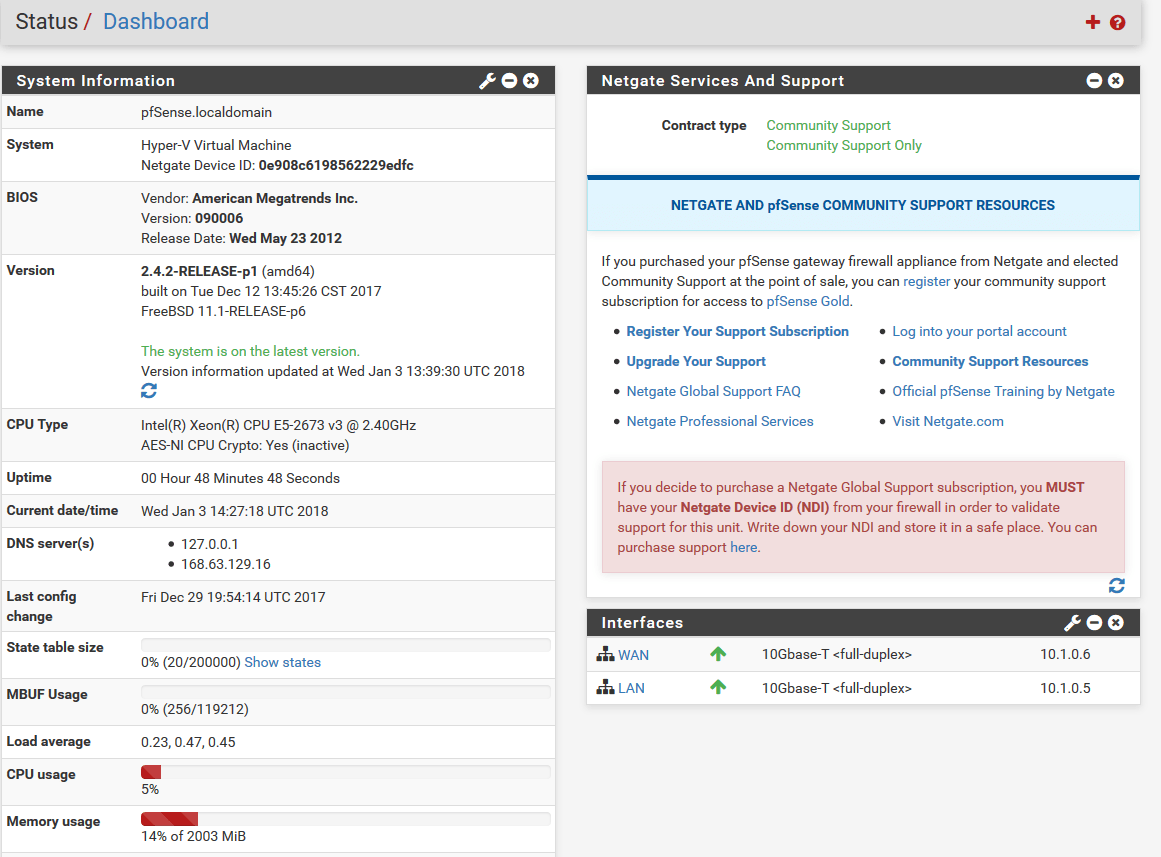Screen dimensions: 1161x857
Task: Click FreeBSD 11.1-RELEASE-p6 text
Action: click(x=224, y=311)
